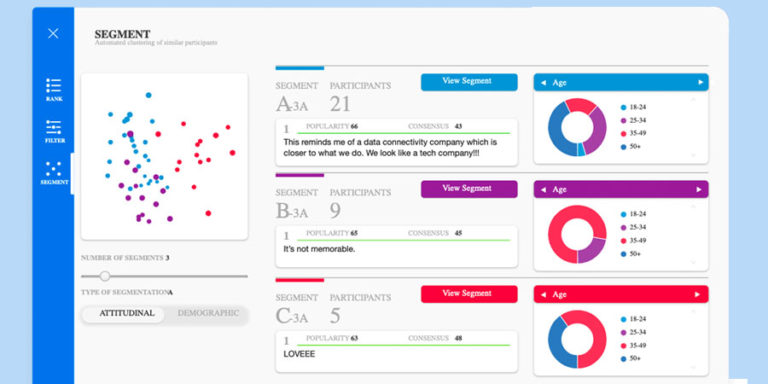Open the 'It's not memorable.' comment
The width and height of the screenshot is (768, 384).
coord(396,246)
